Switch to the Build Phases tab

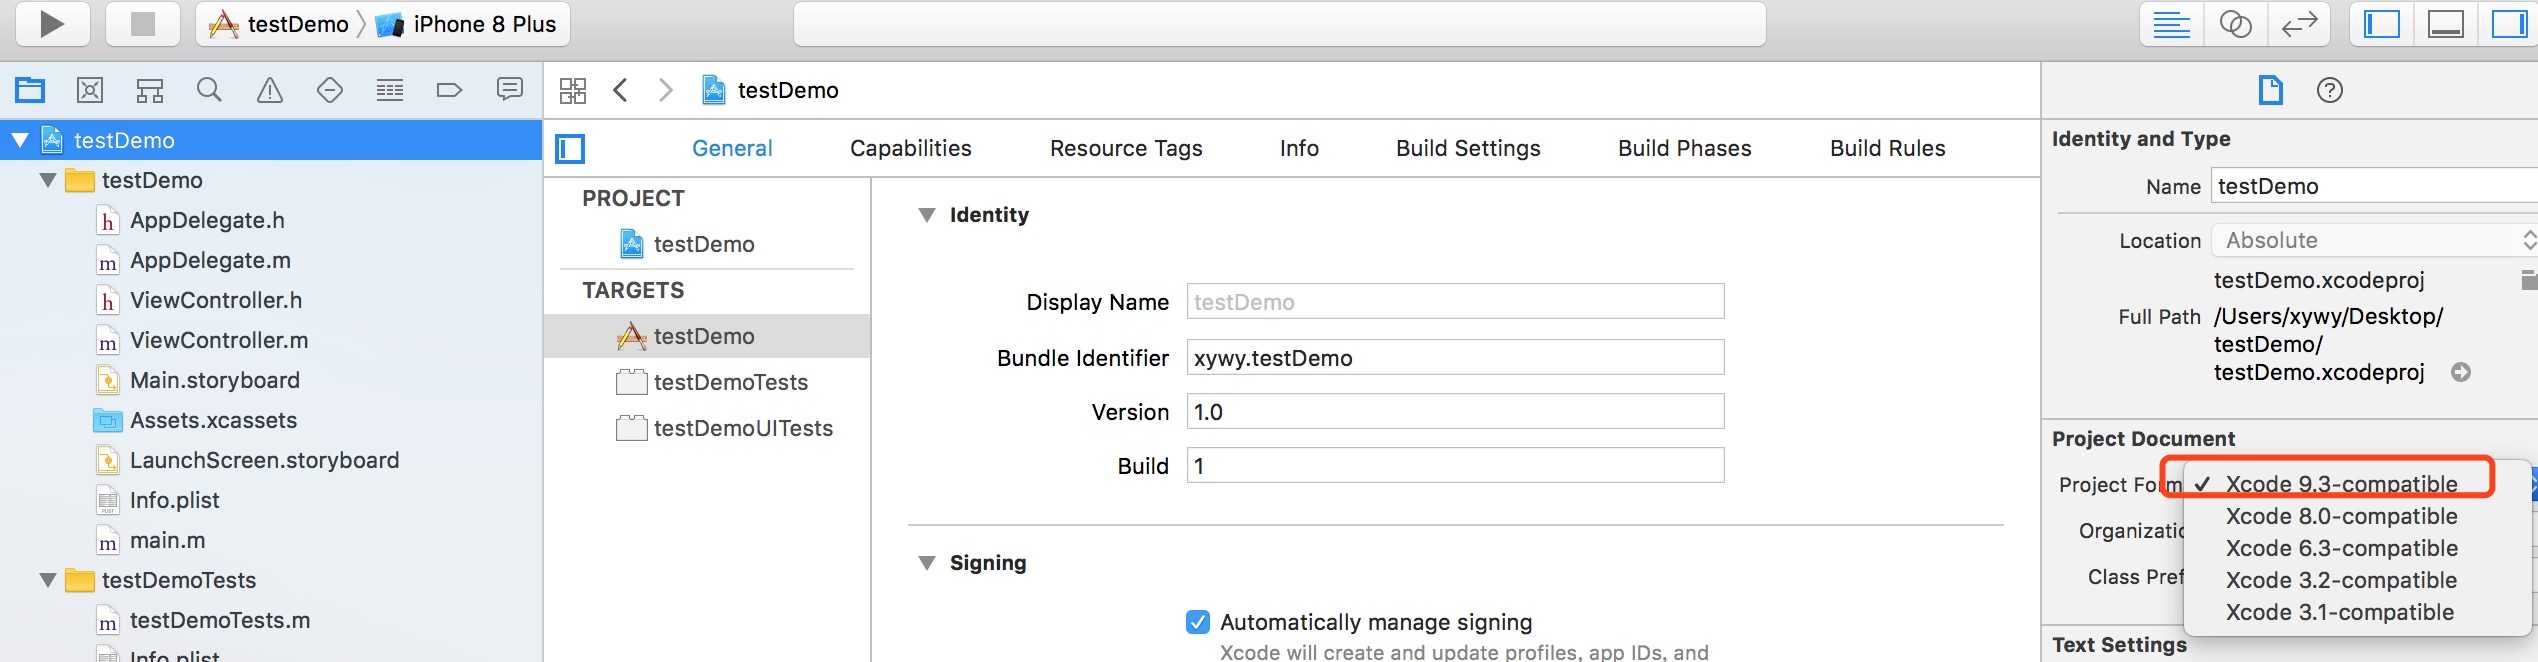click(1685, 148)
